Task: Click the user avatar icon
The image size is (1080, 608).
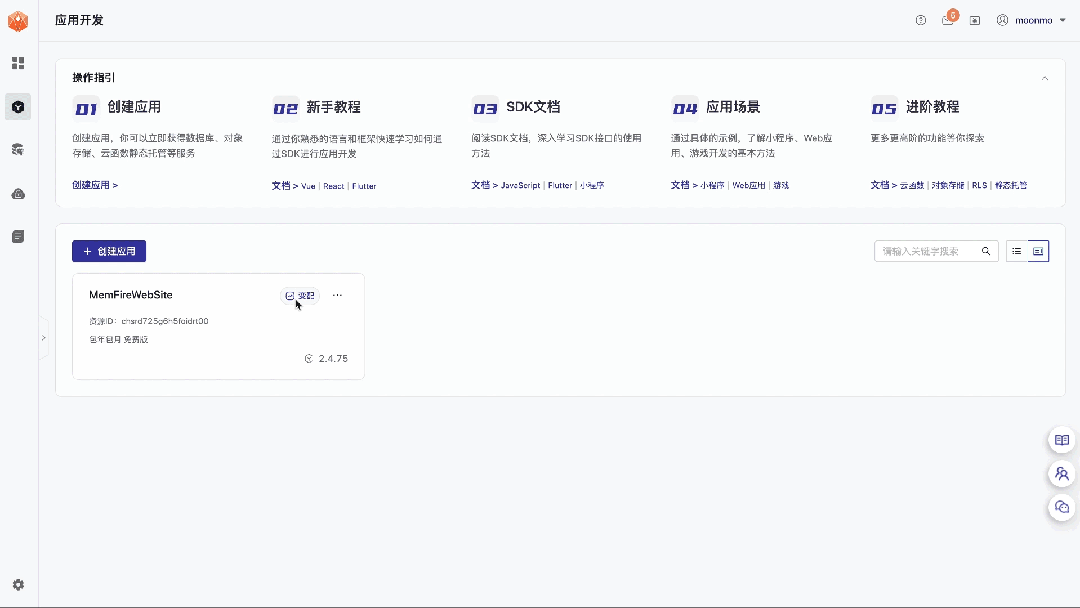Action: (1002, 21)
